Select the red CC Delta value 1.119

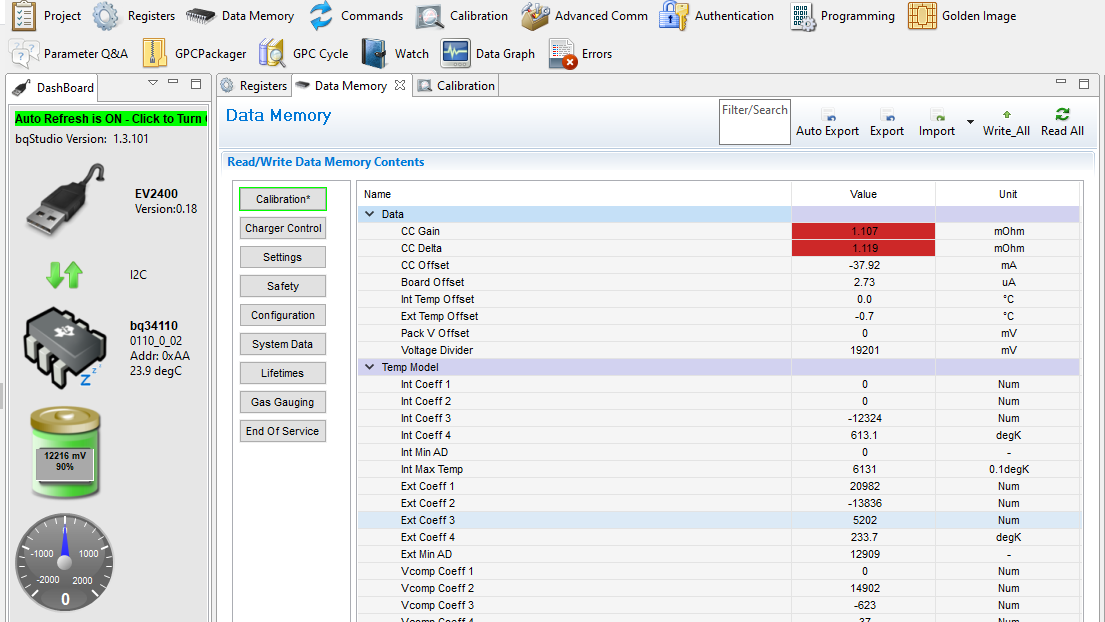(863, 248)
